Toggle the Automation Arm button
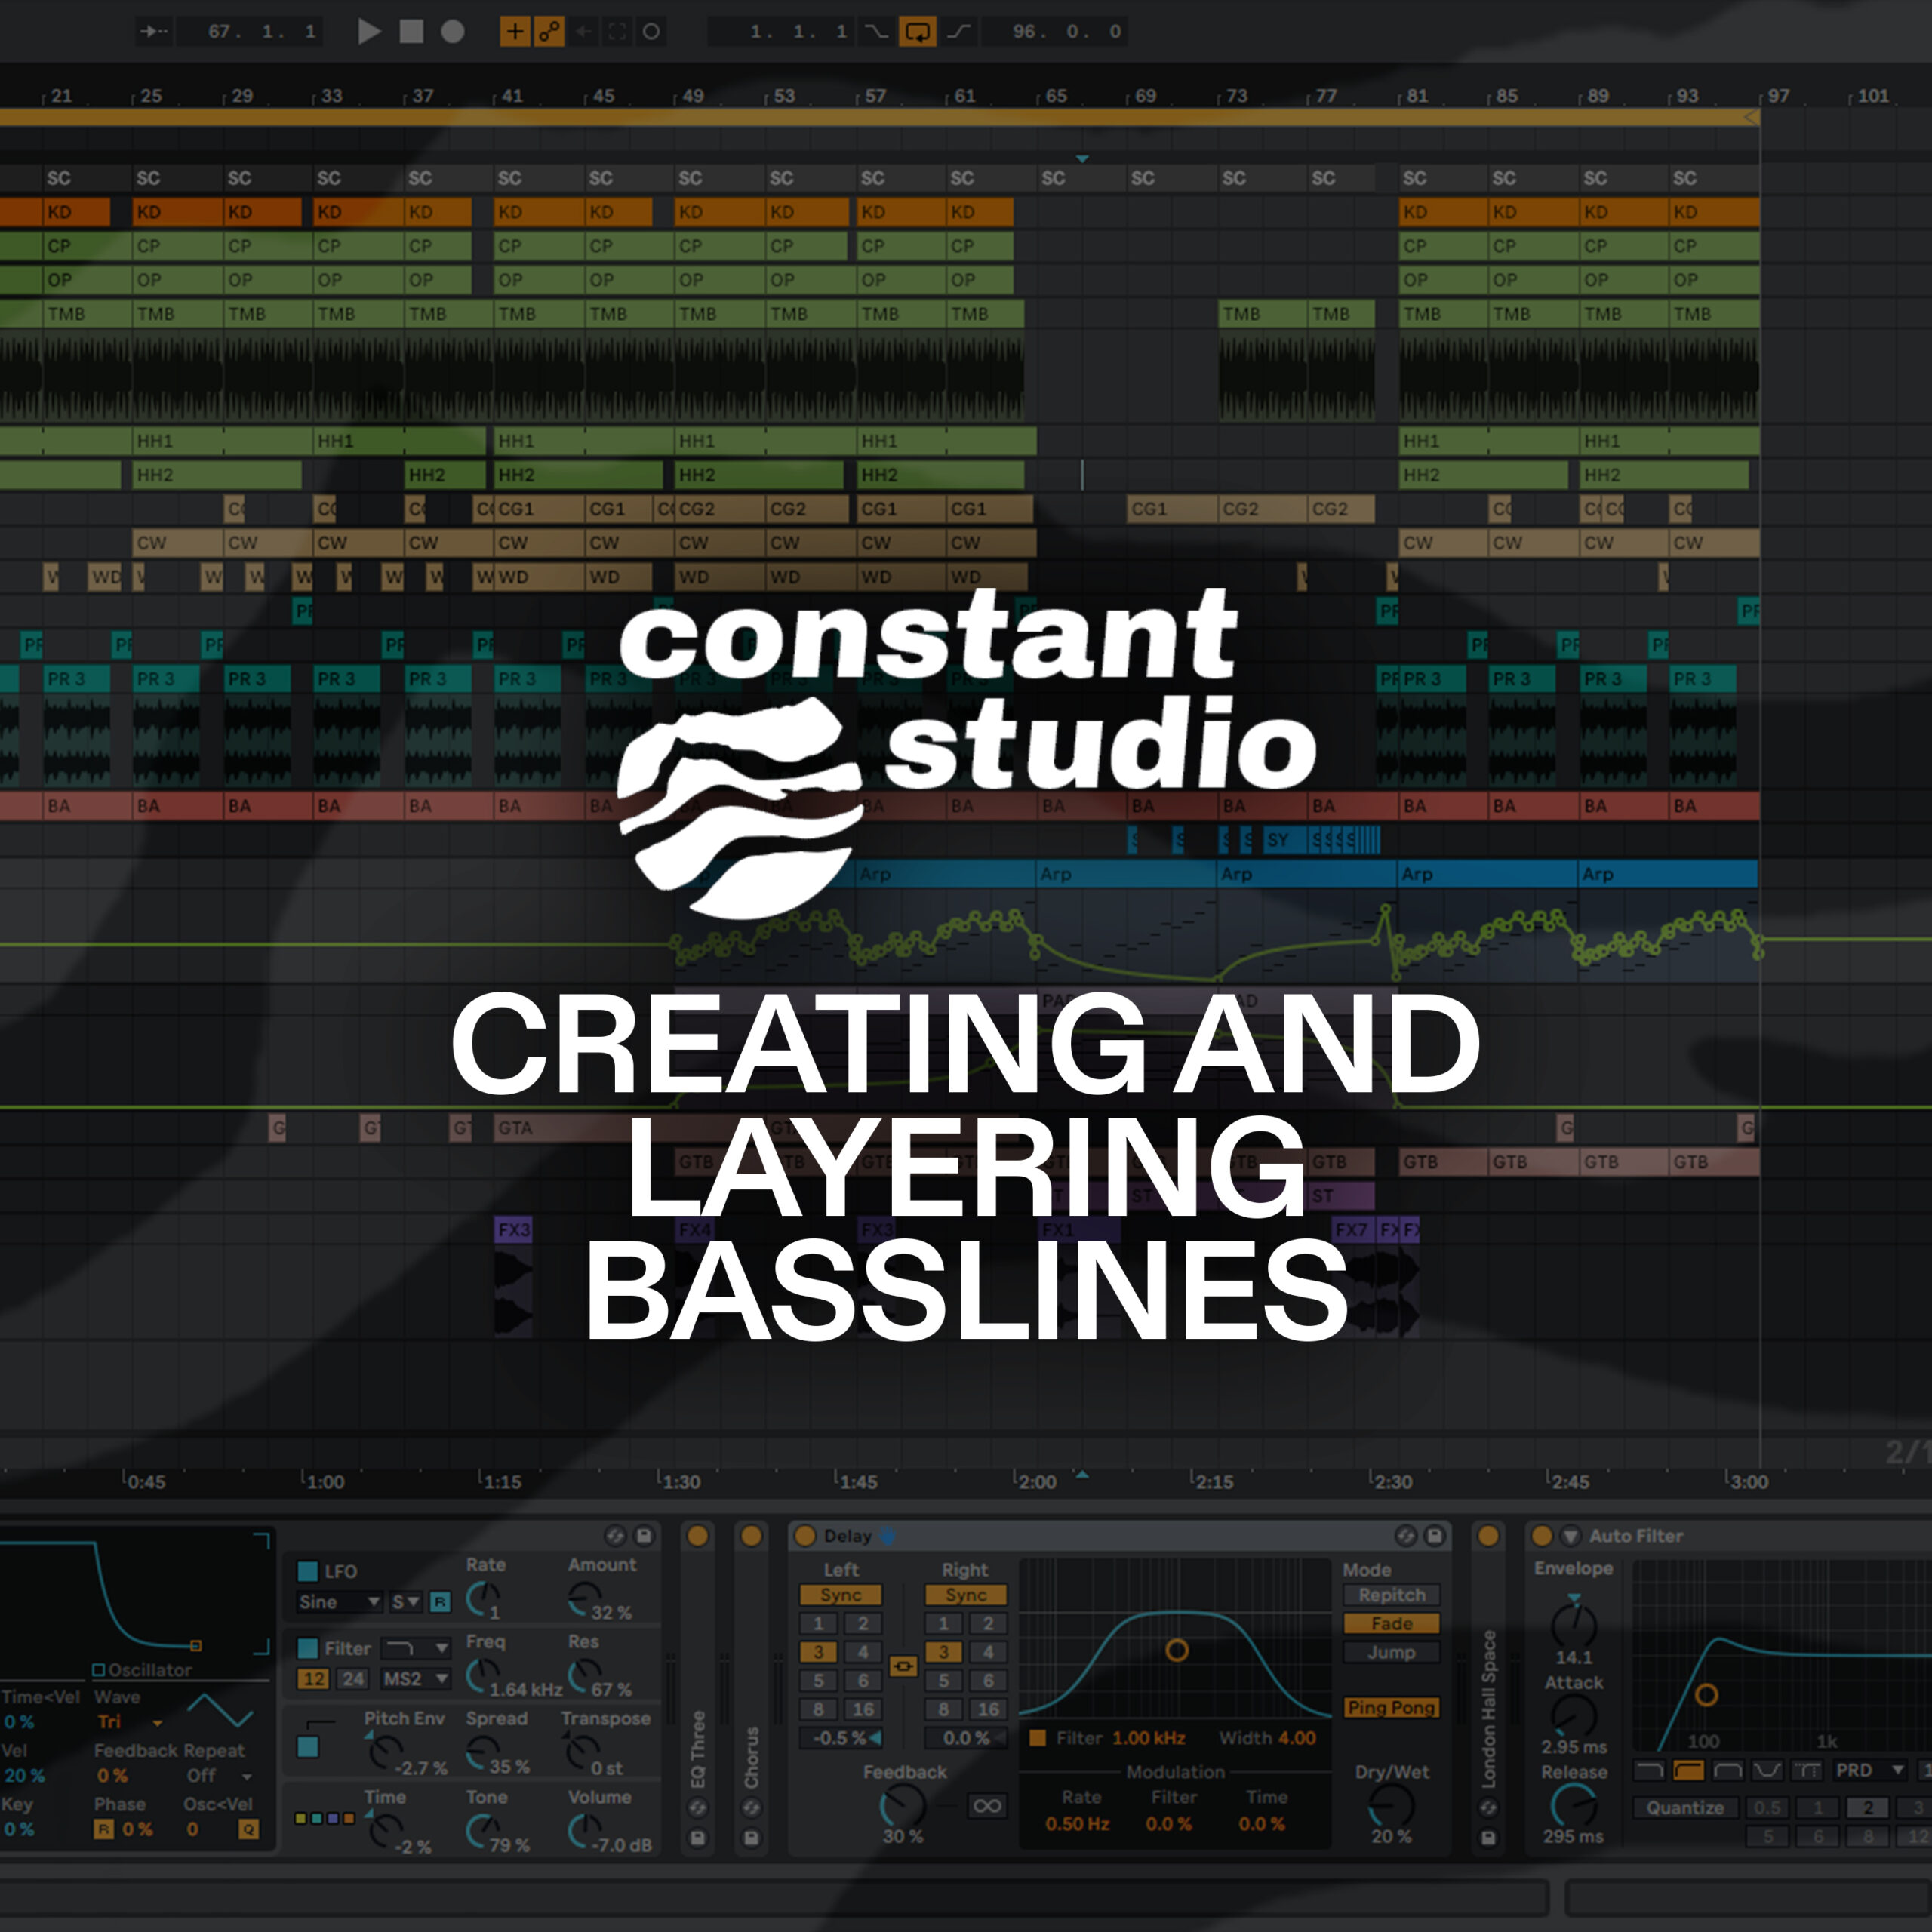 tap(549, 31)
